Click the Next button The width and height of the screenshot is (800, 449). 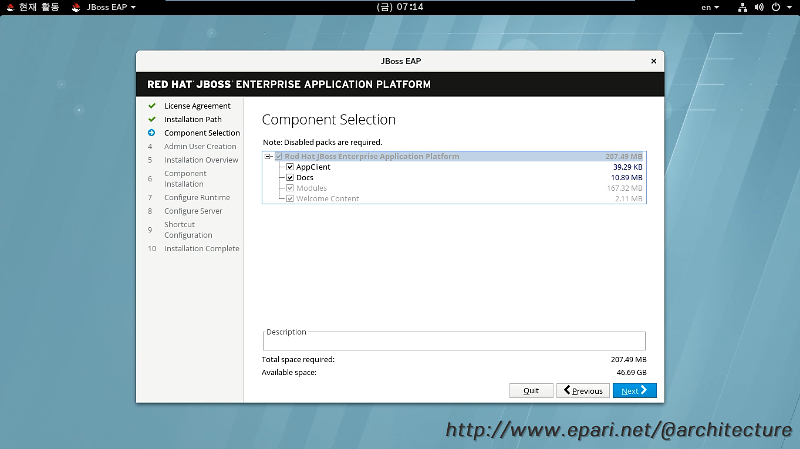(634, 390)
